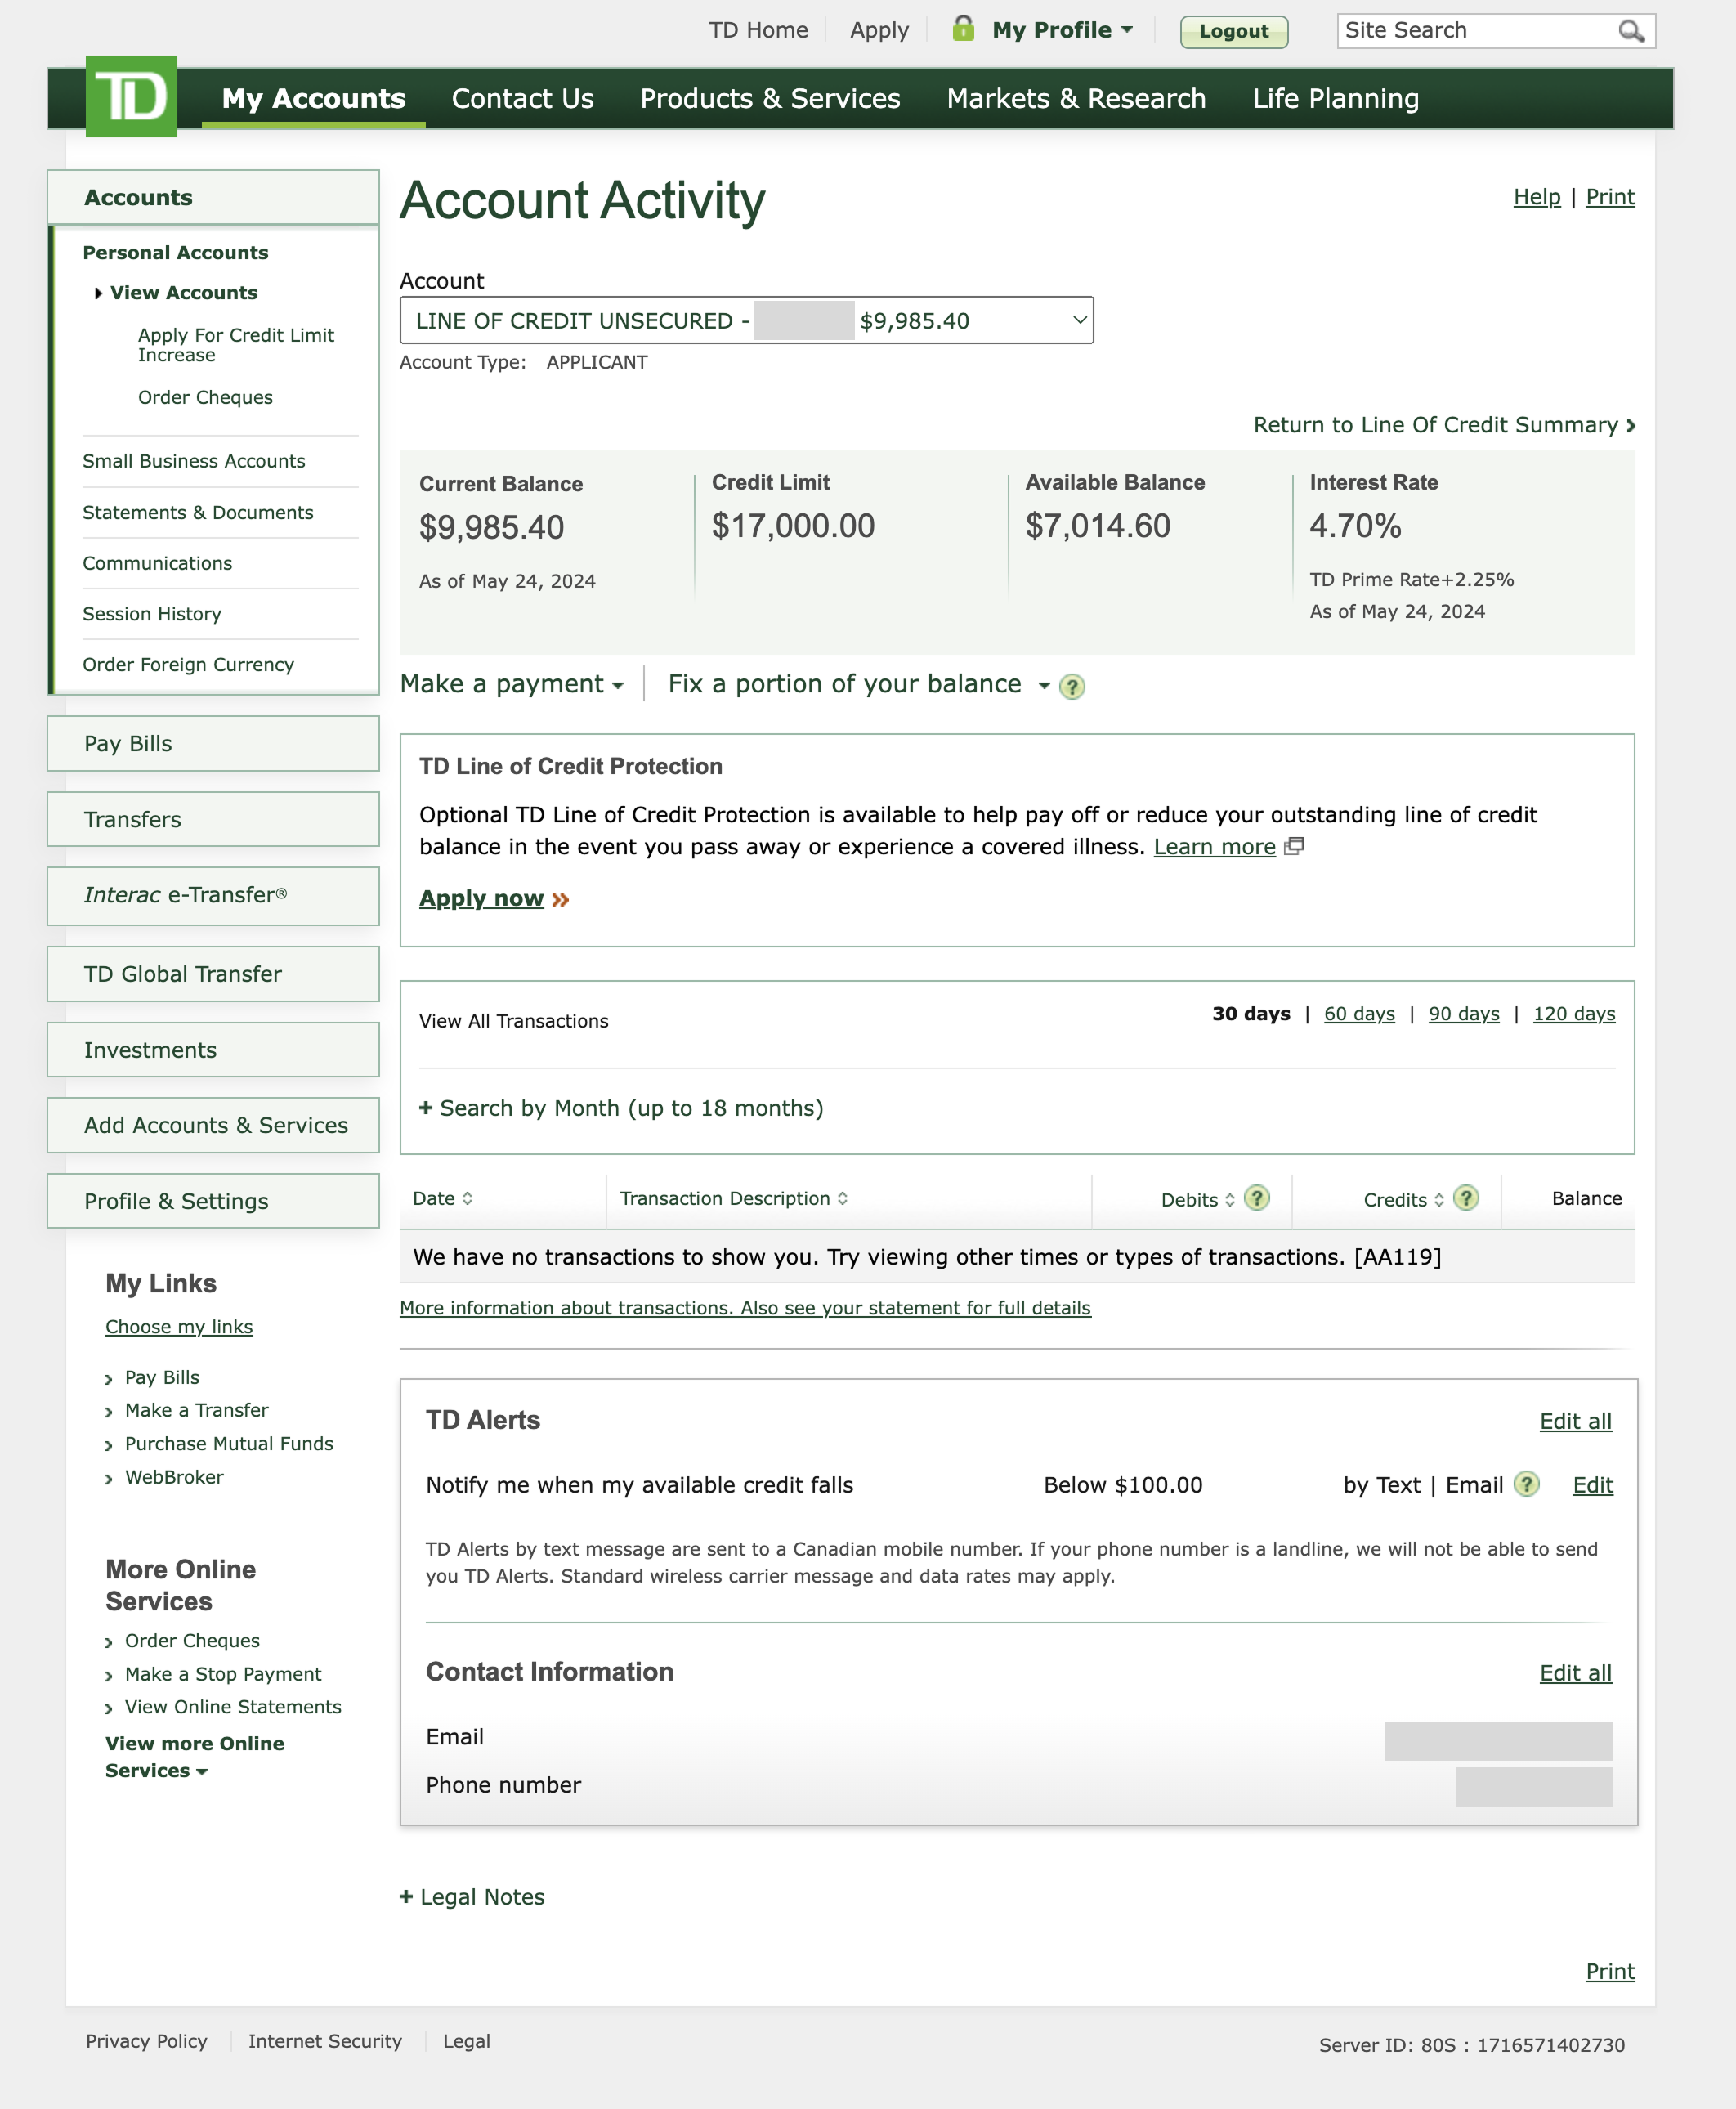Sort by Transaction Description arrows
Image resolution: width=1736 pixels, height=2109 pixels.
coord(842,1198)
